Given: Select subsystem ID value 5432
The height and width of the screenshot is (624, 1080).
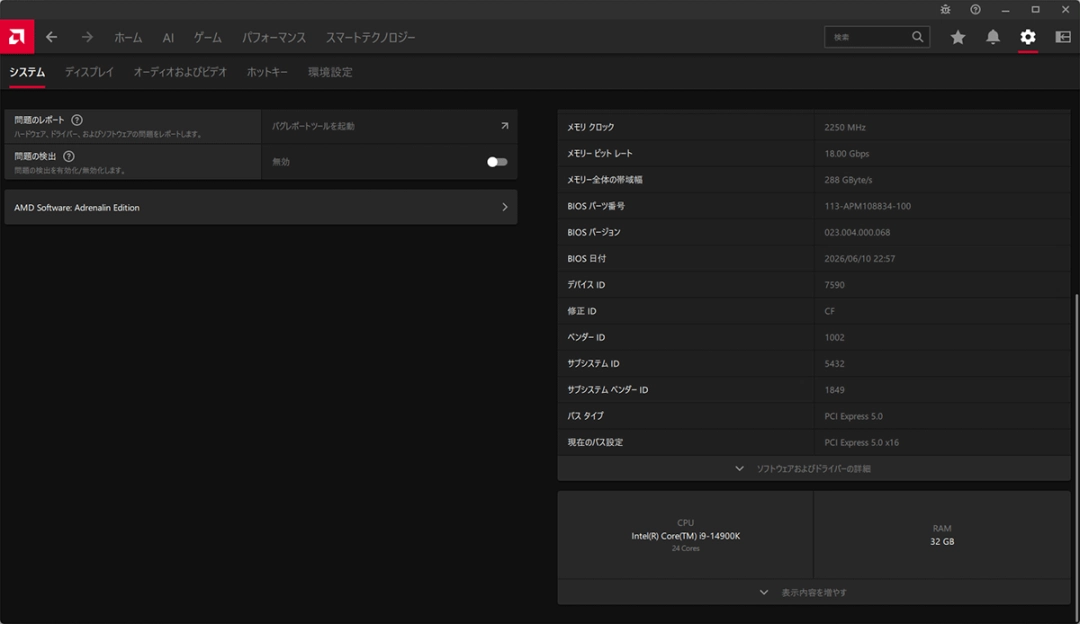Looking at the screenshot, I should point(834,363).
